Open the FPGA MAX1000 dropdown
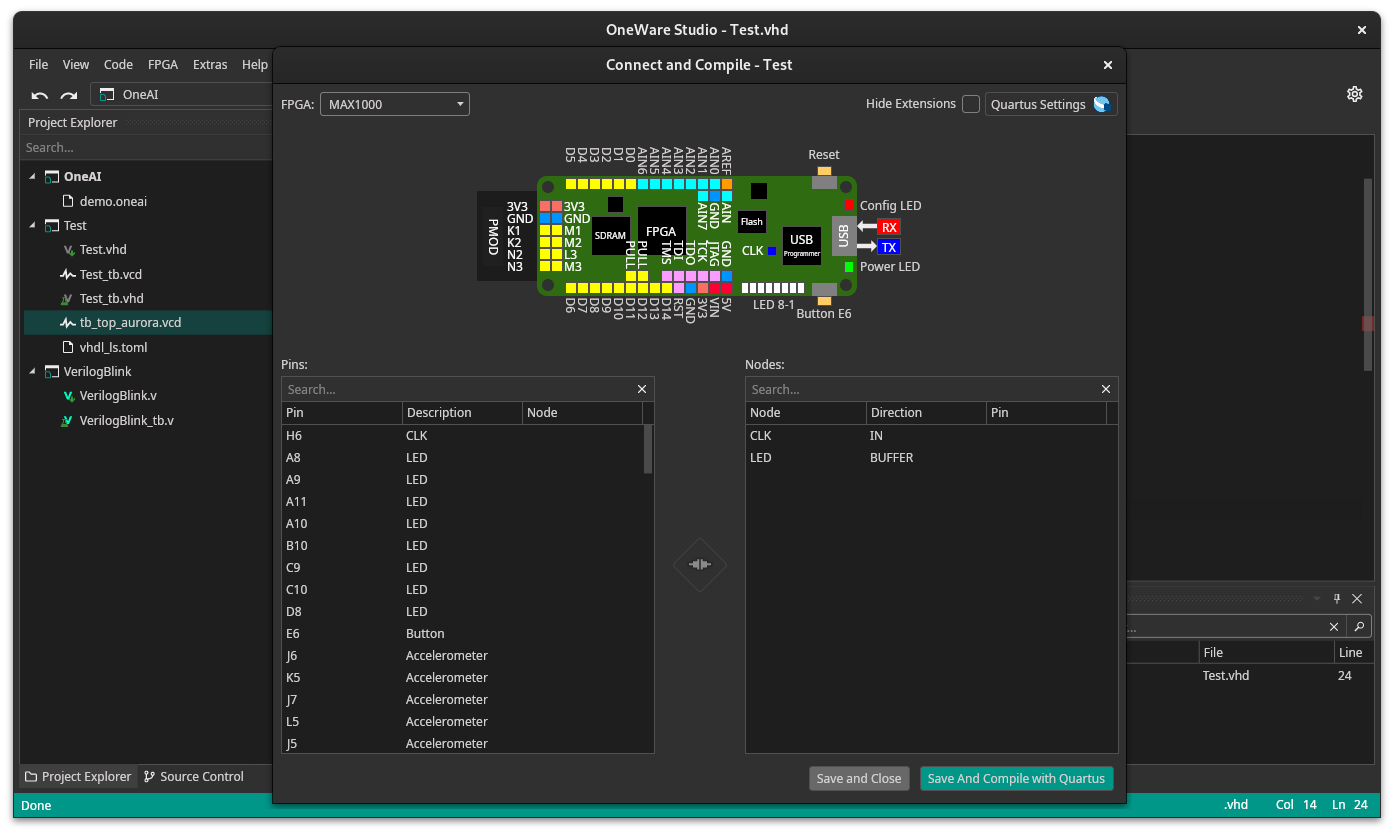This screenshot has width=1394, height=834. click(x=394, y=104)
